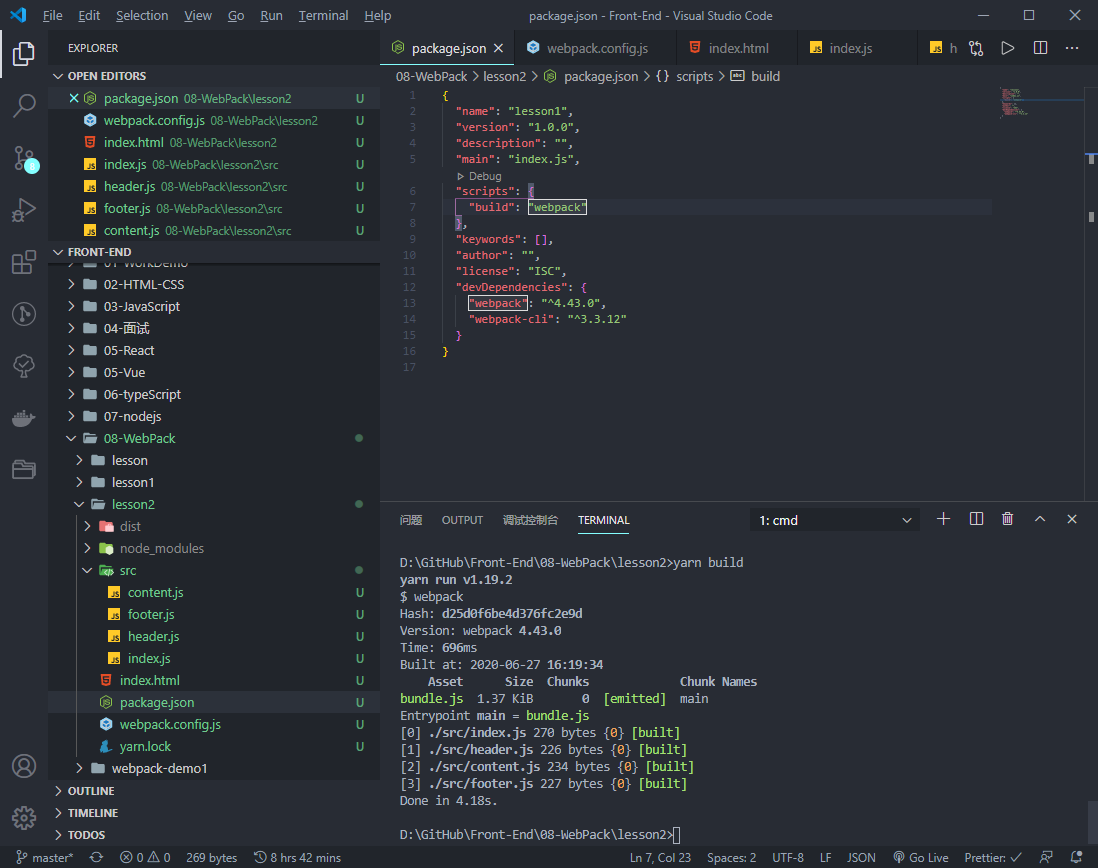The height and width of the screenshot is (868, 1098).
Task: Maximize the panel with up chevron
Action: (1040, 519)
